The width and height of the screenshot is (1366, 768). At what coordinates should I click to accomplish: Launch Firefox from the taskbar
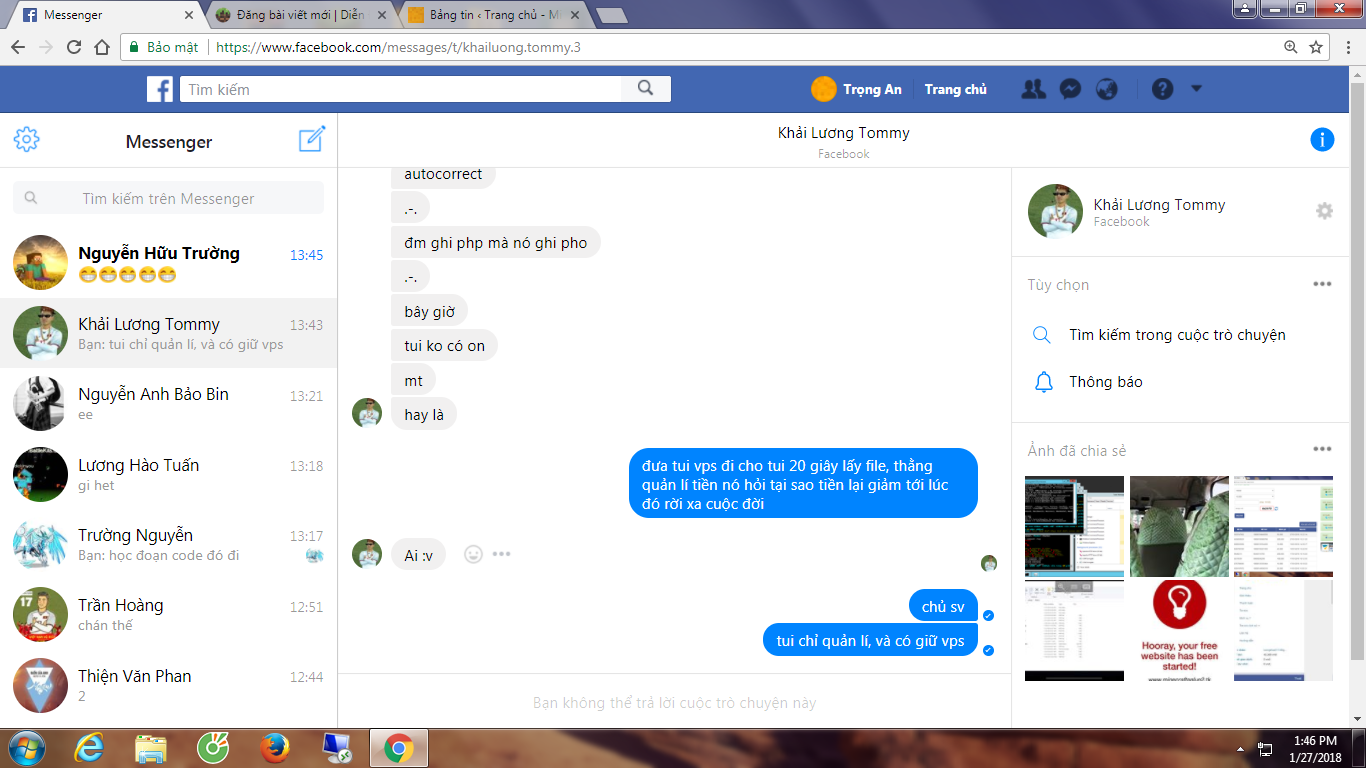274,748
